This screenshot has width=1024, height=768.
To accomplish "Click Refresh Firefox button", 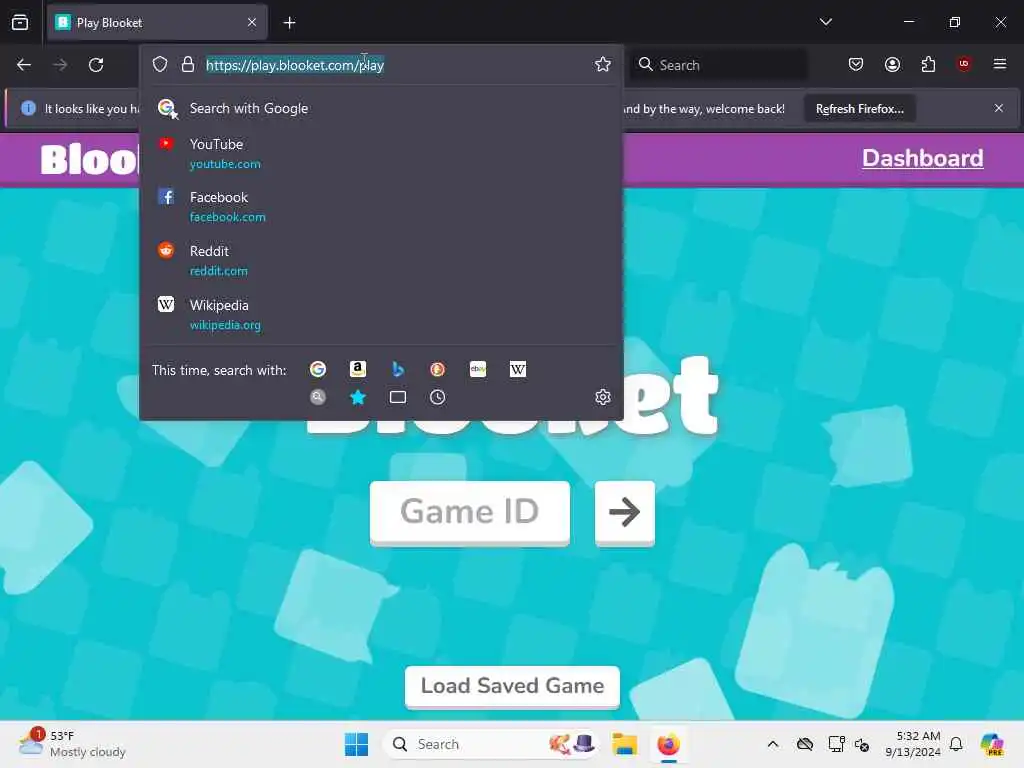I will click(x=859, y=108).
